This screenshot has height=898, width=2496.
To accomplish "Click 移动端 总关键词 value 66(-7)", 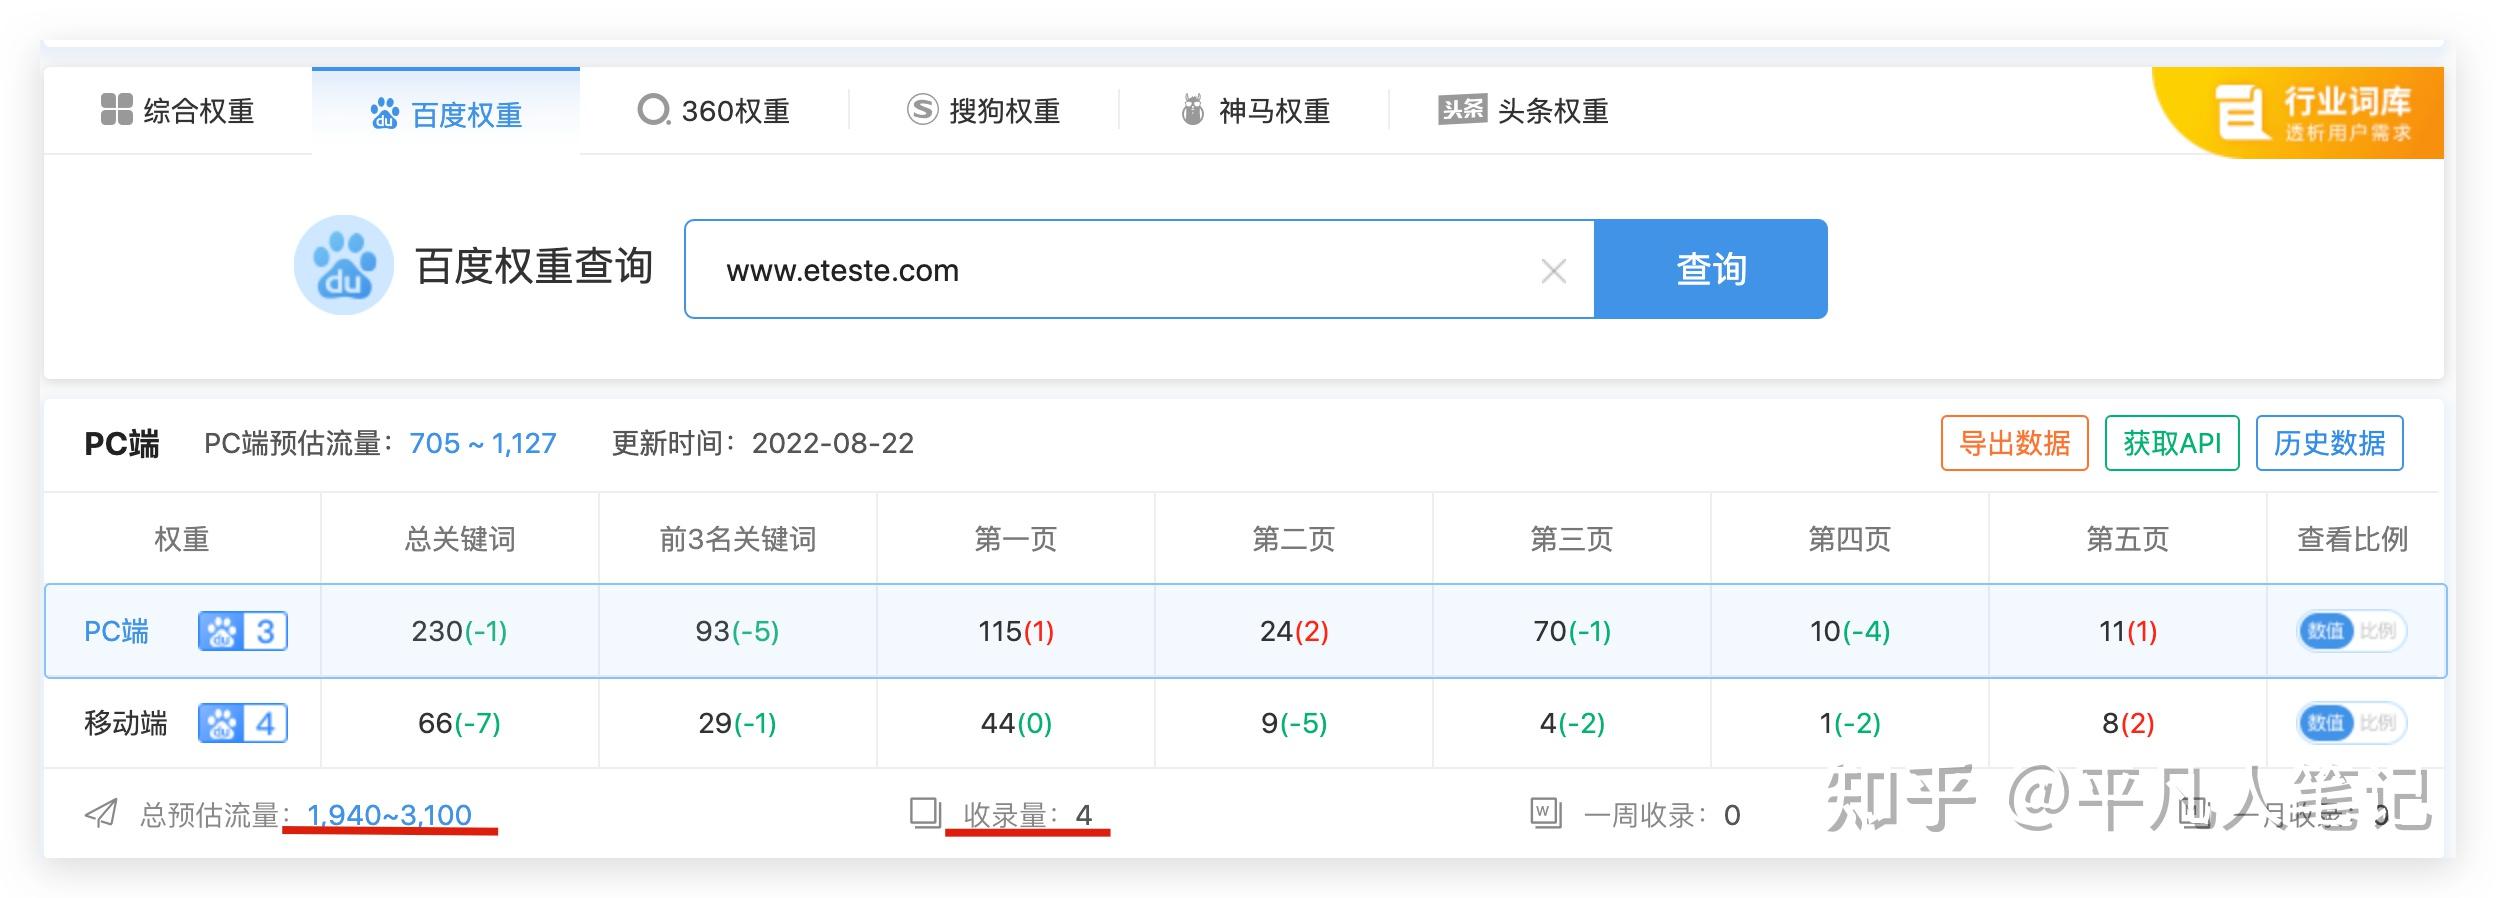I will click(459, 723).
